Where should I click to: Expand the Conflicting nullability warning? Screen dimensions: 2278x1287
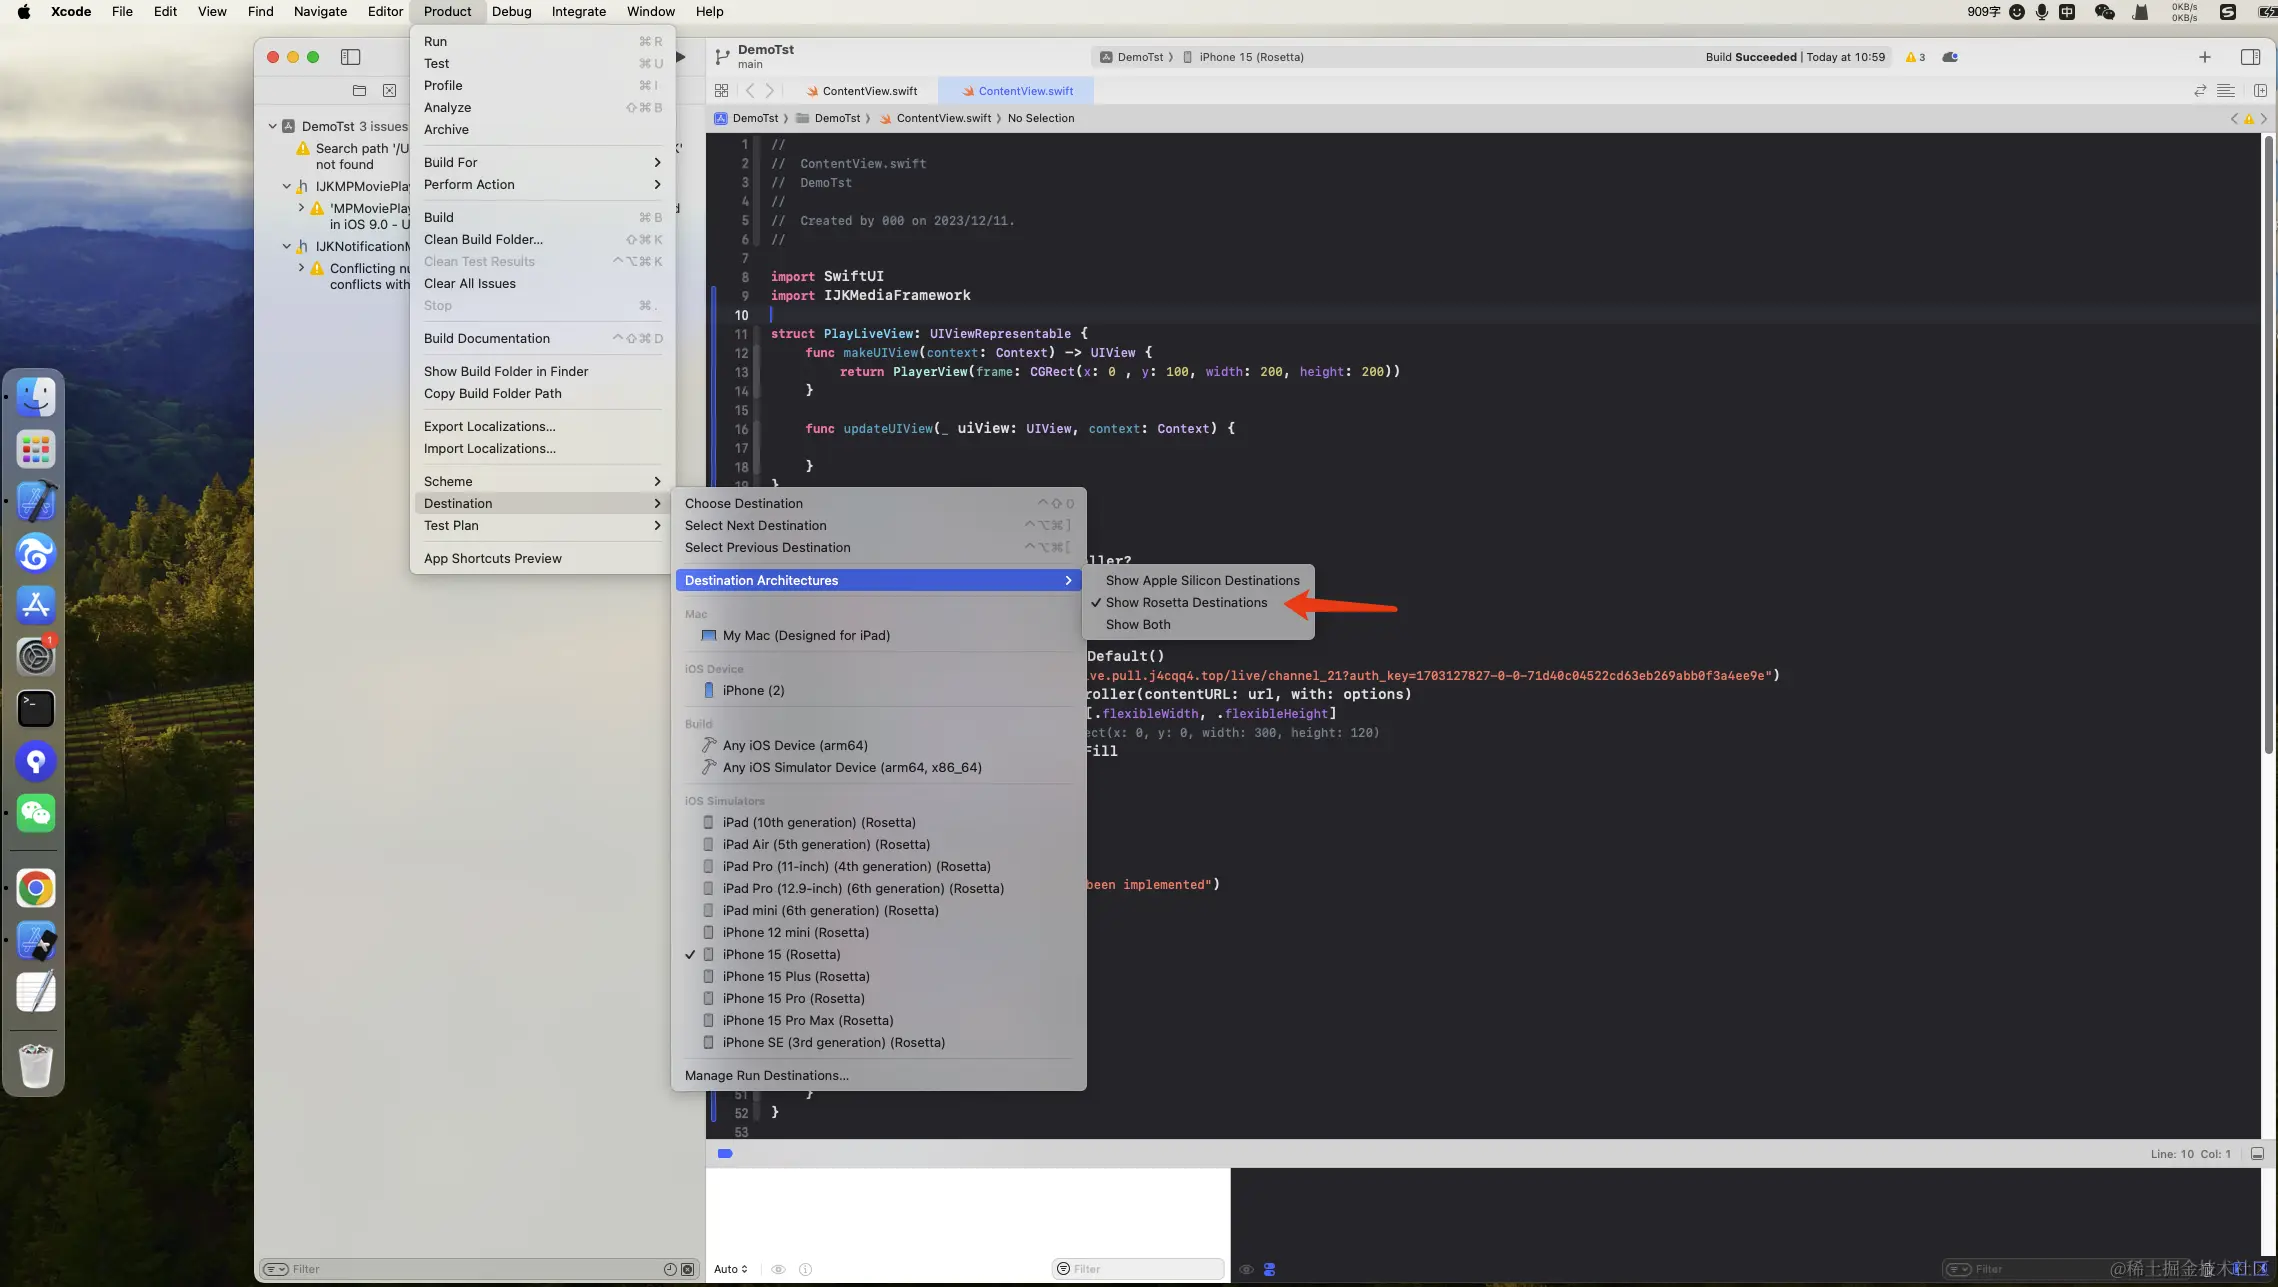point(301,268)
